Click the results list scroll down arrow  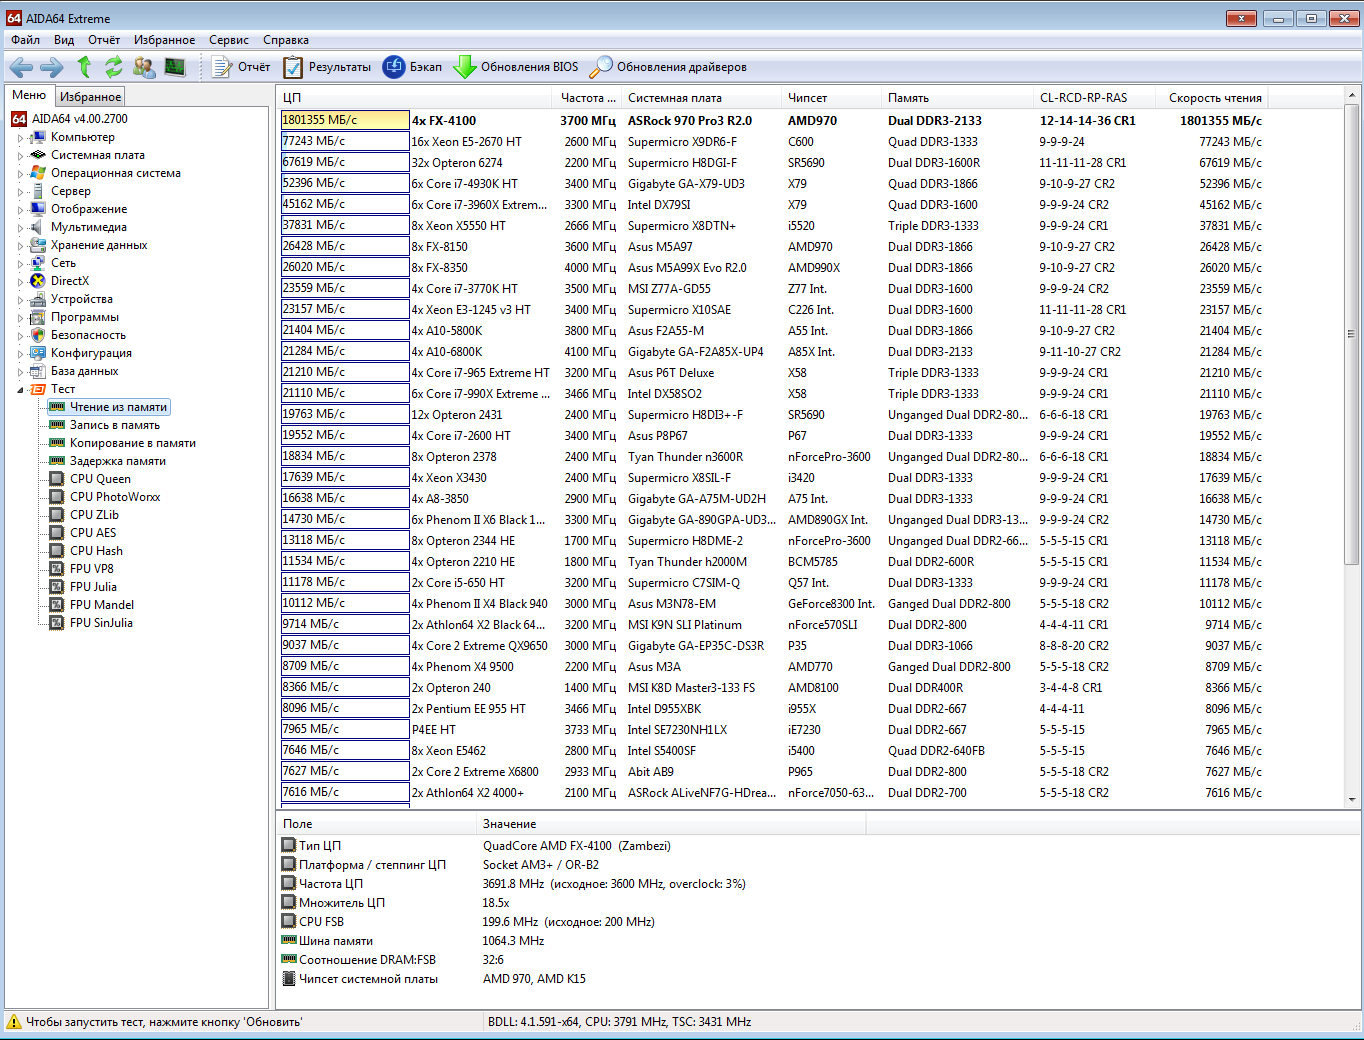tap(1352, 800)
